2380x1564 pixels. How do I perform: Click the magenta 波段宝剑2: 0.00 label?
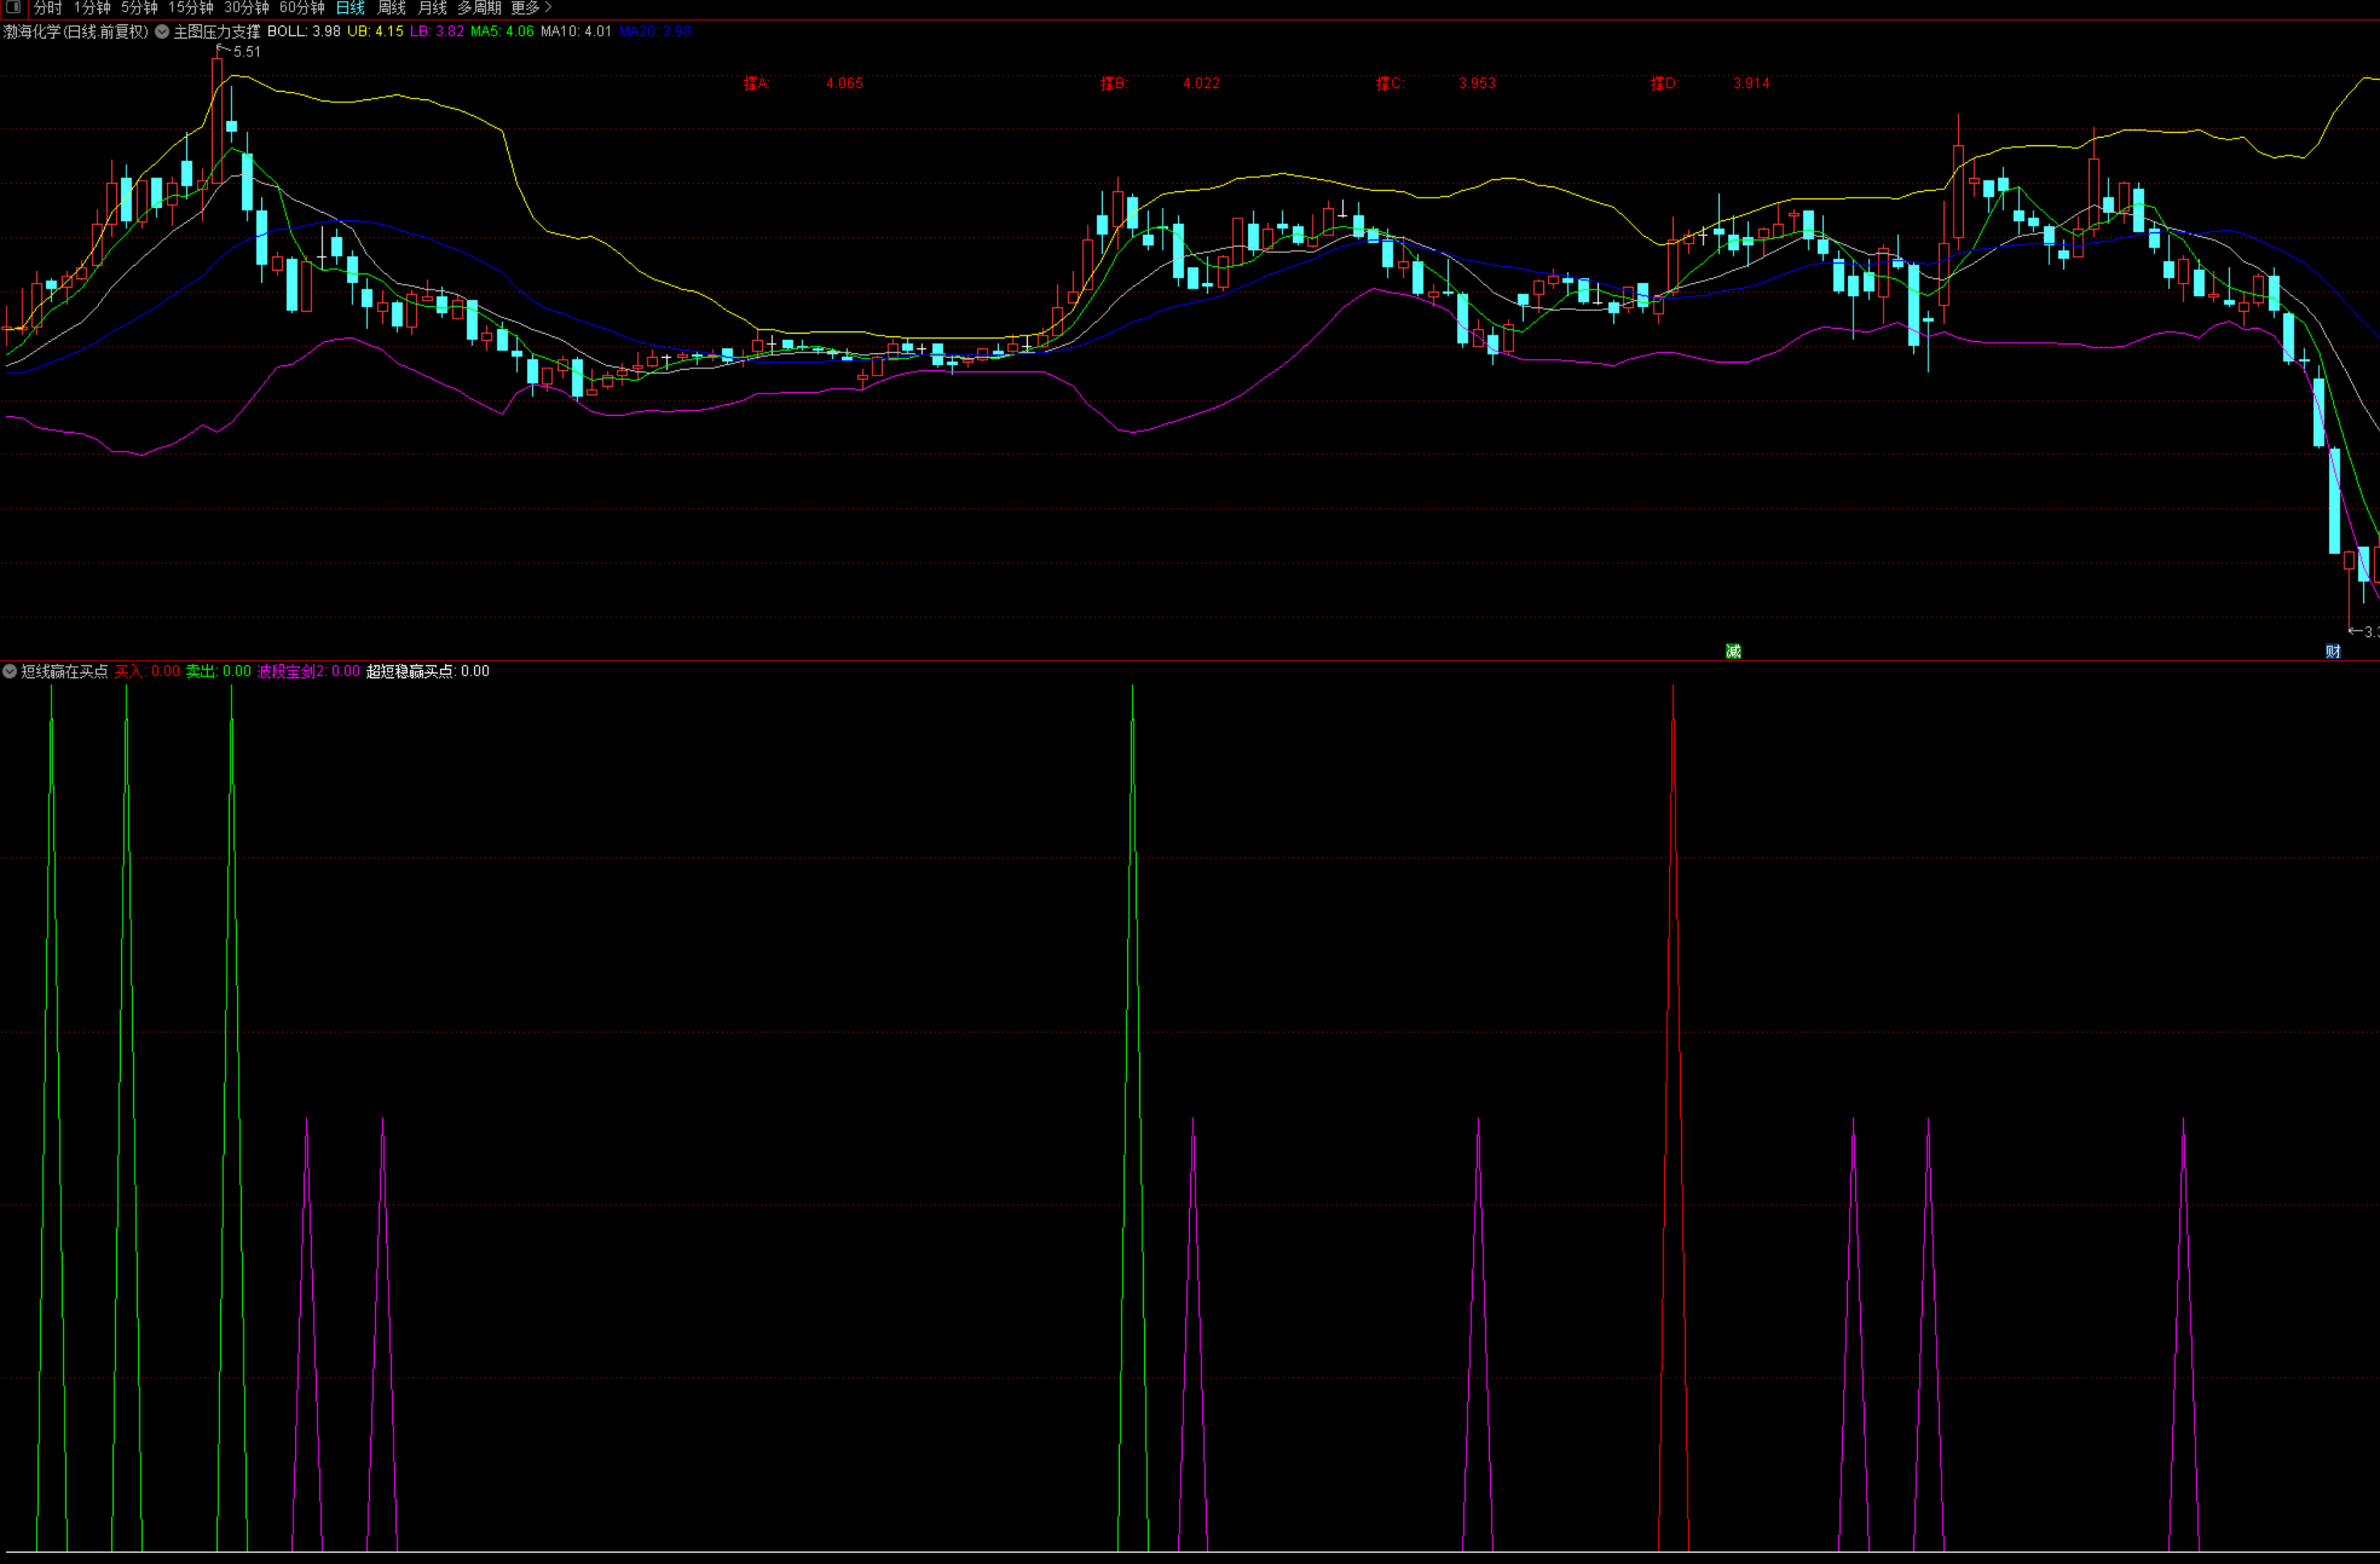coord(308,671)
